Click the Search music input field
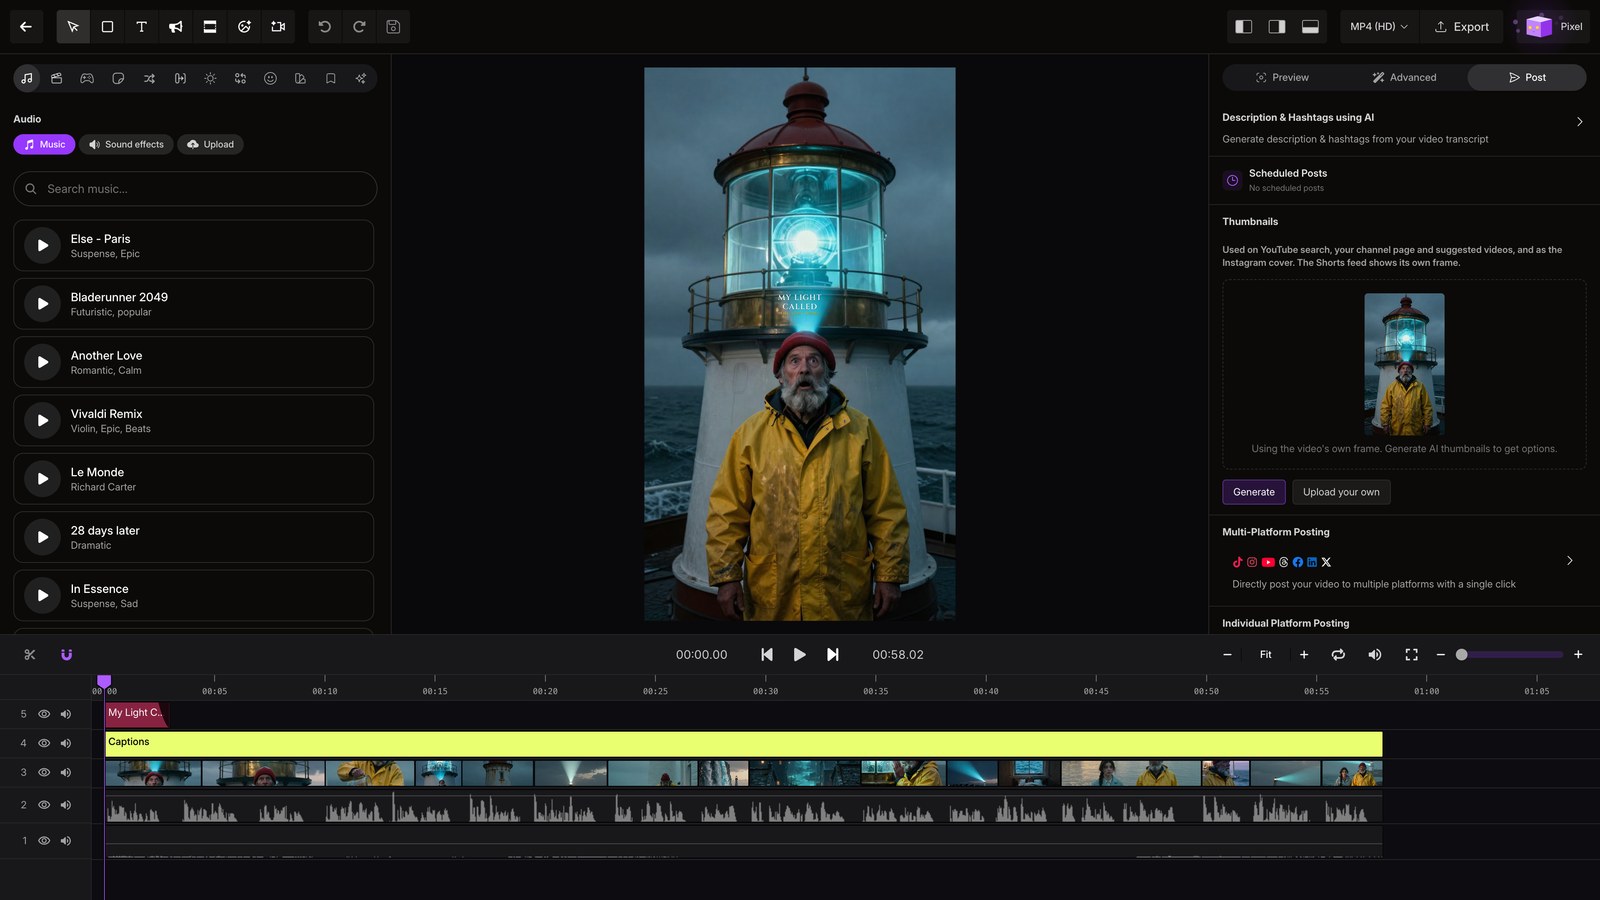Screen dimensions: 1600x900 [x=195, y=189]
